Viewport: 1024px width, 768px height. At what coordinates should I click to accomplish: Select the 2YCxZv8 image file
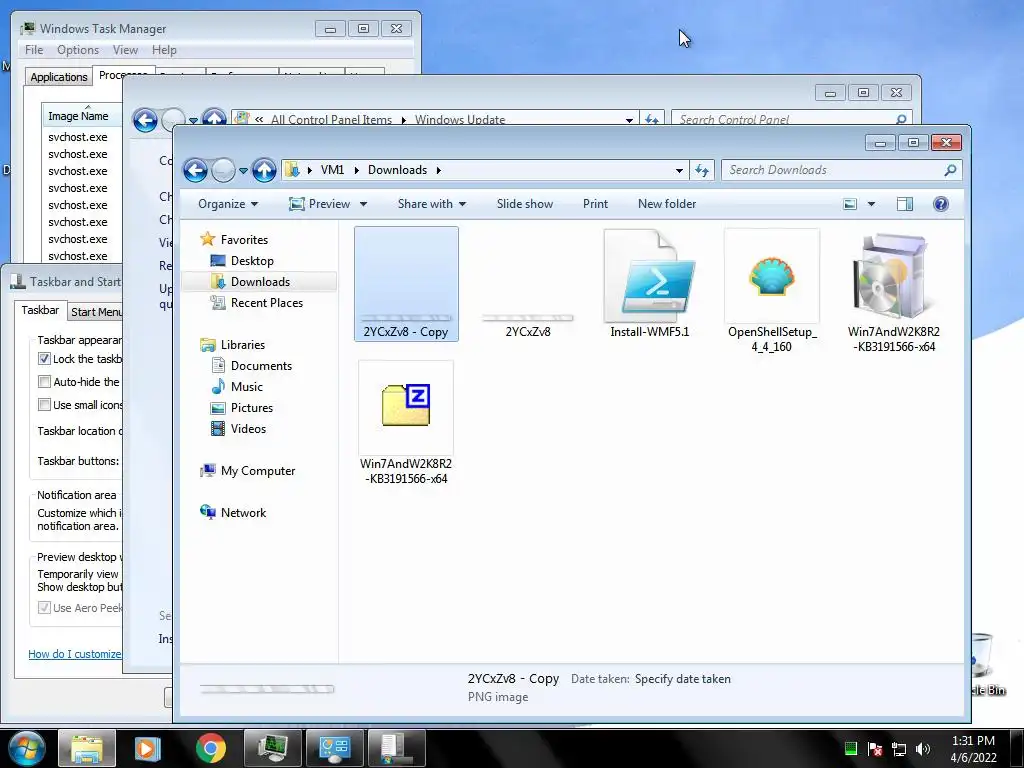[x=528, y=325]
